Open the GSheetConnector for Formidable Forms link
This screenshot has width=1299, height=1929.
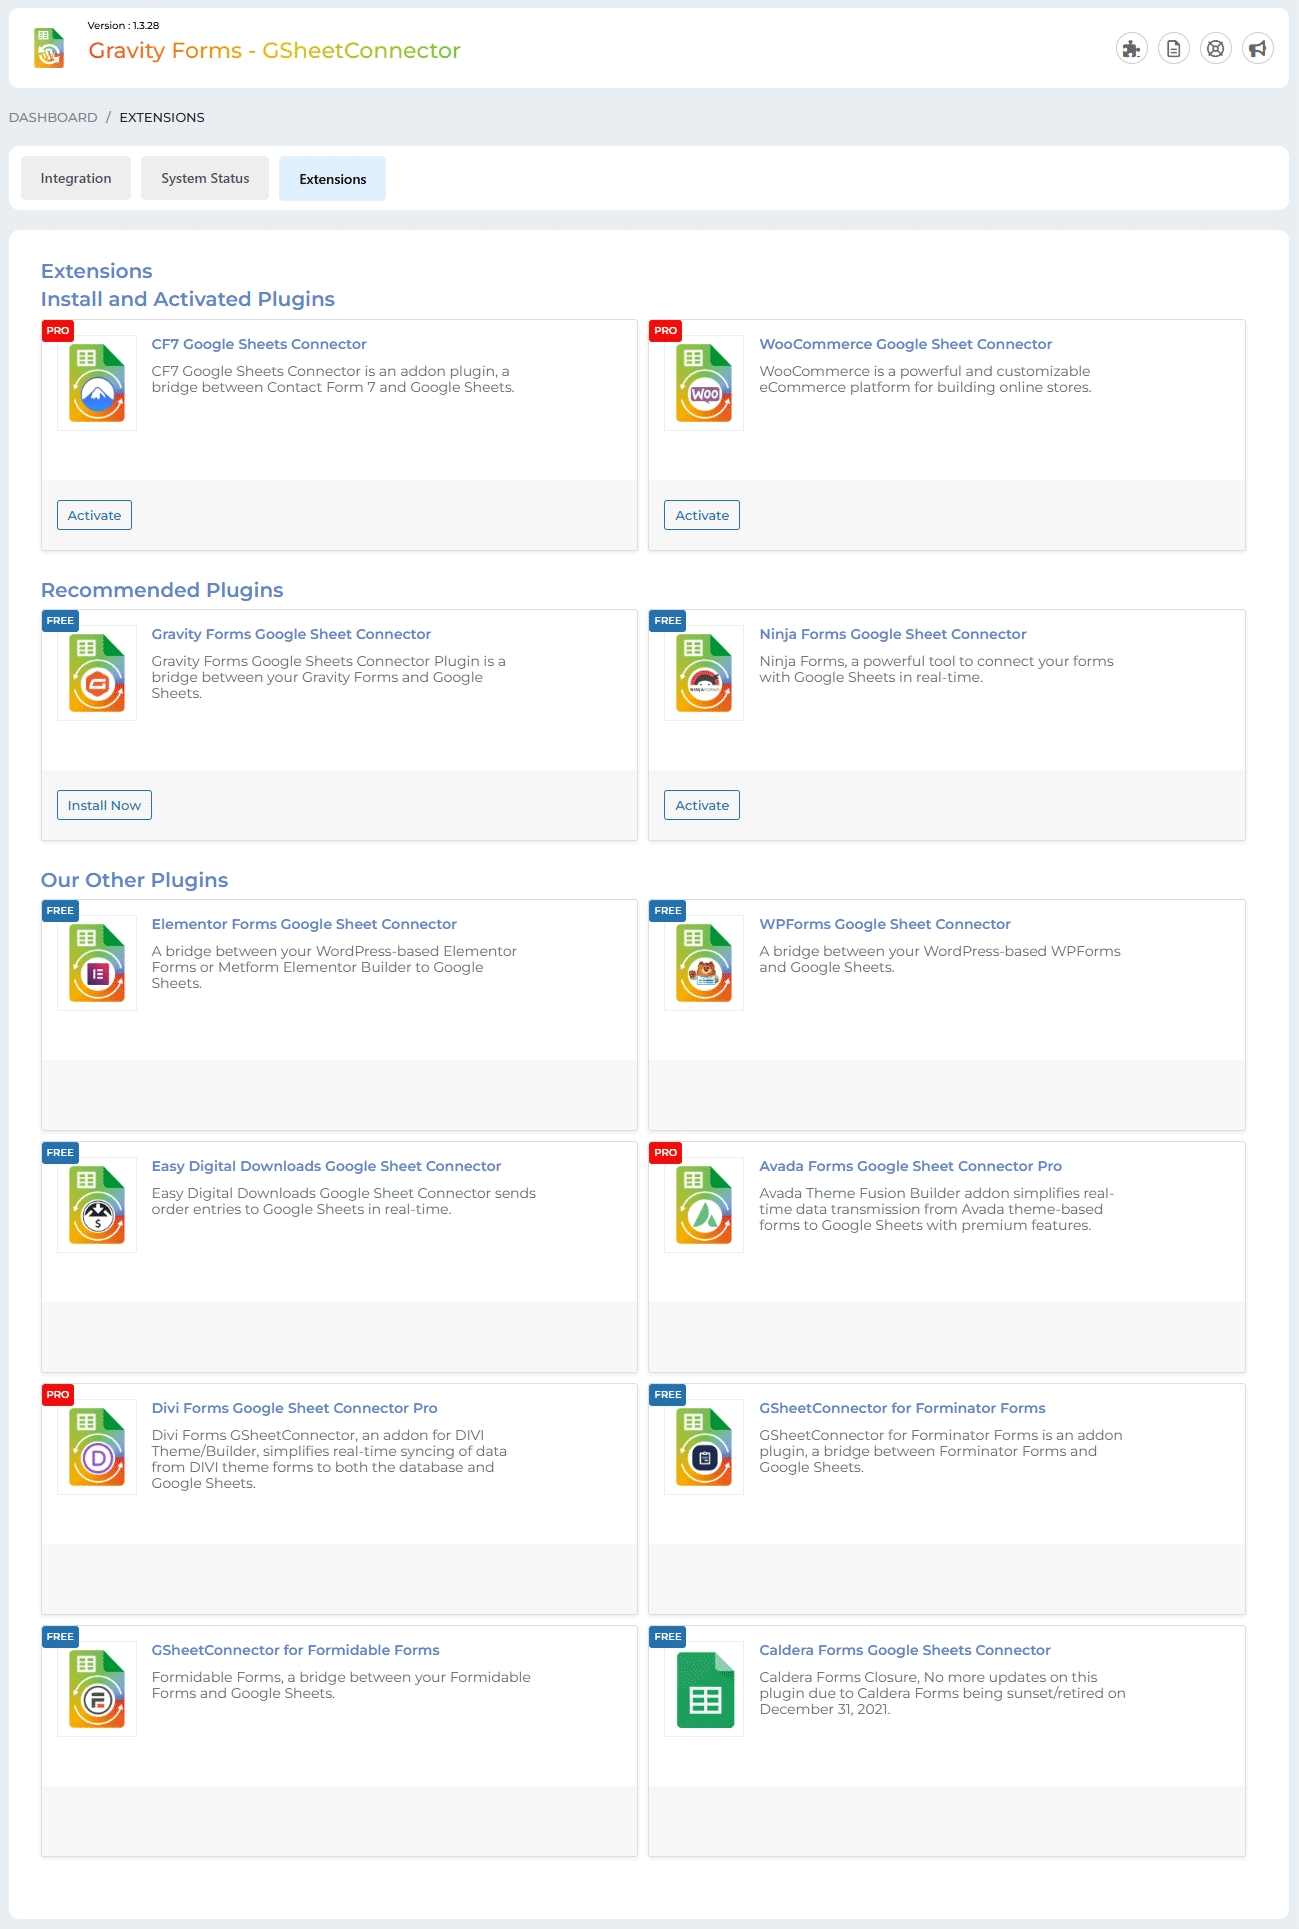pyautogui.click(x=296, y=1650)
